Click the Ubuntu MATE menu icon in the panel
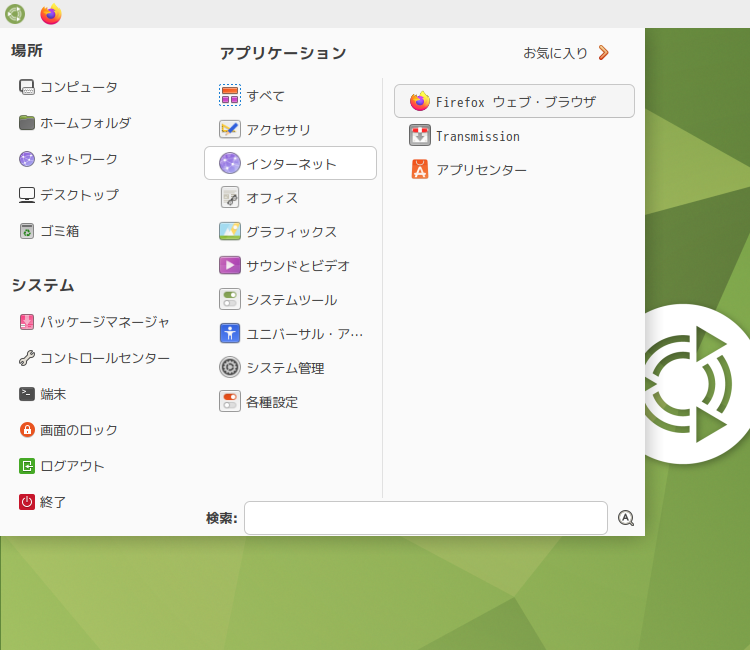Screen dimensions: 750x650 tap(15, 14)
